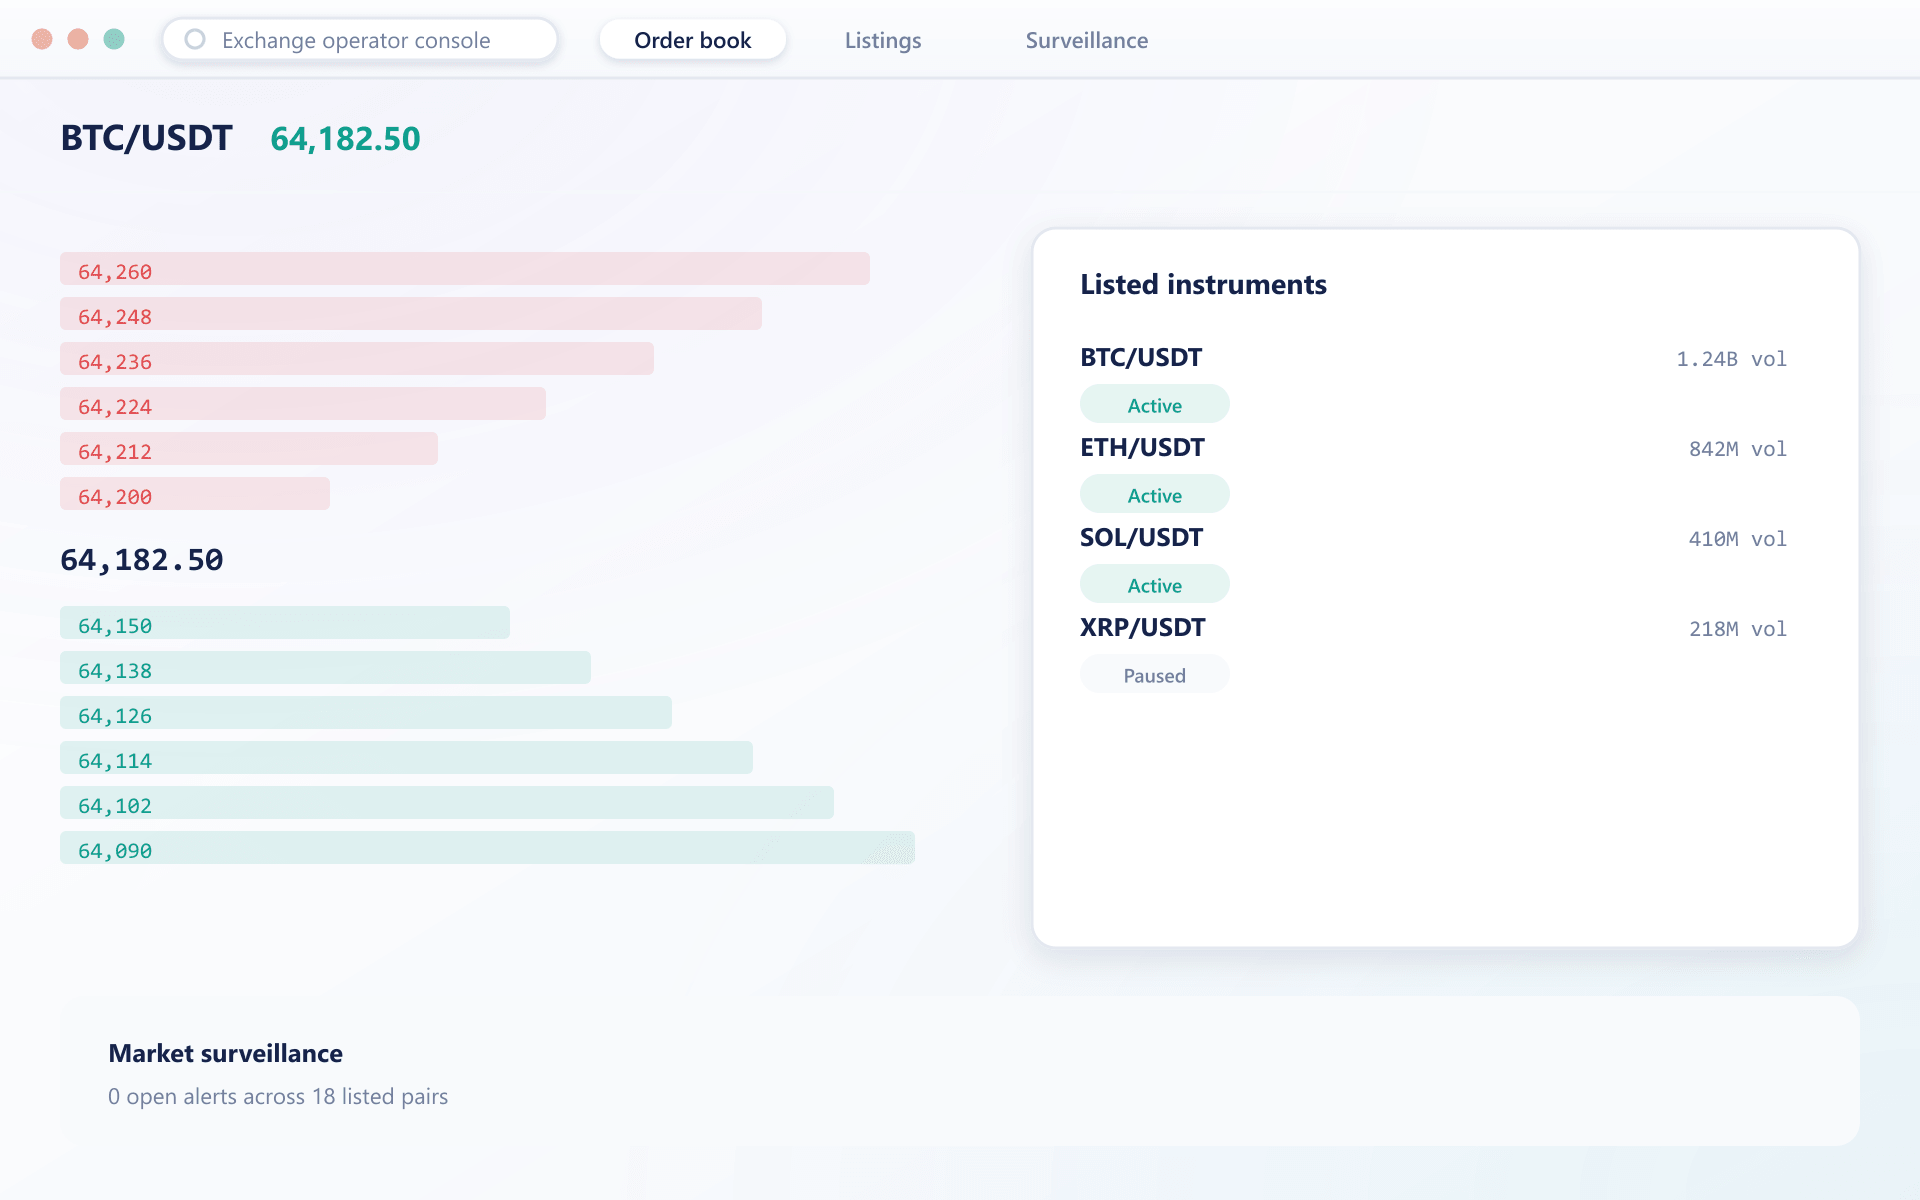Click the 218M vol figure
Image resolution: width=1920 pixels, height=1200 pixels.
click(x=1738, y=629)
